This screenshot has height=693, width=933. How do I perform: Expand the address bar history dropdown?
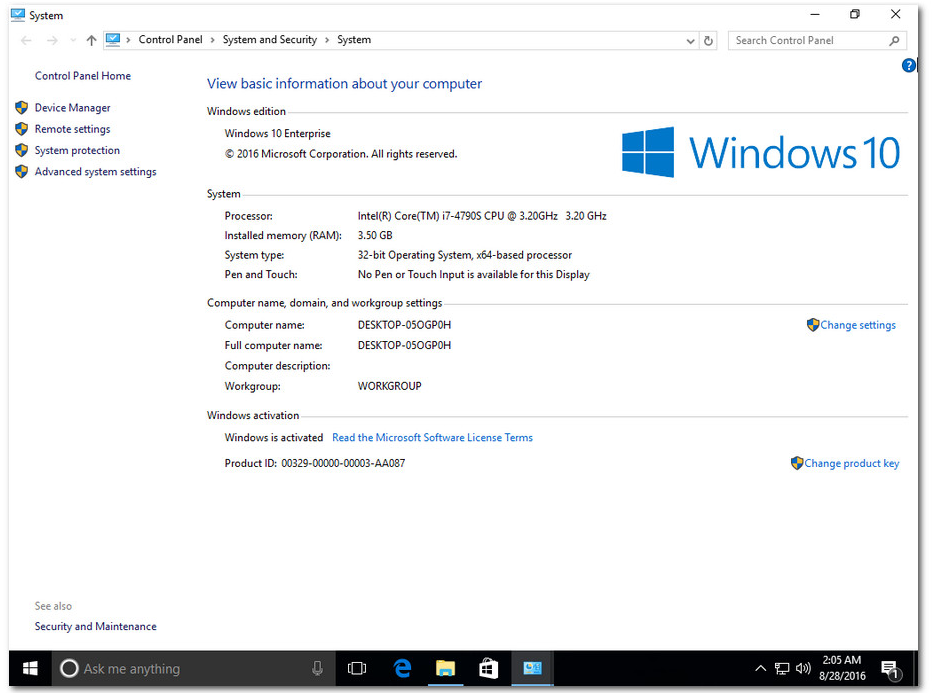pos(690,41)
